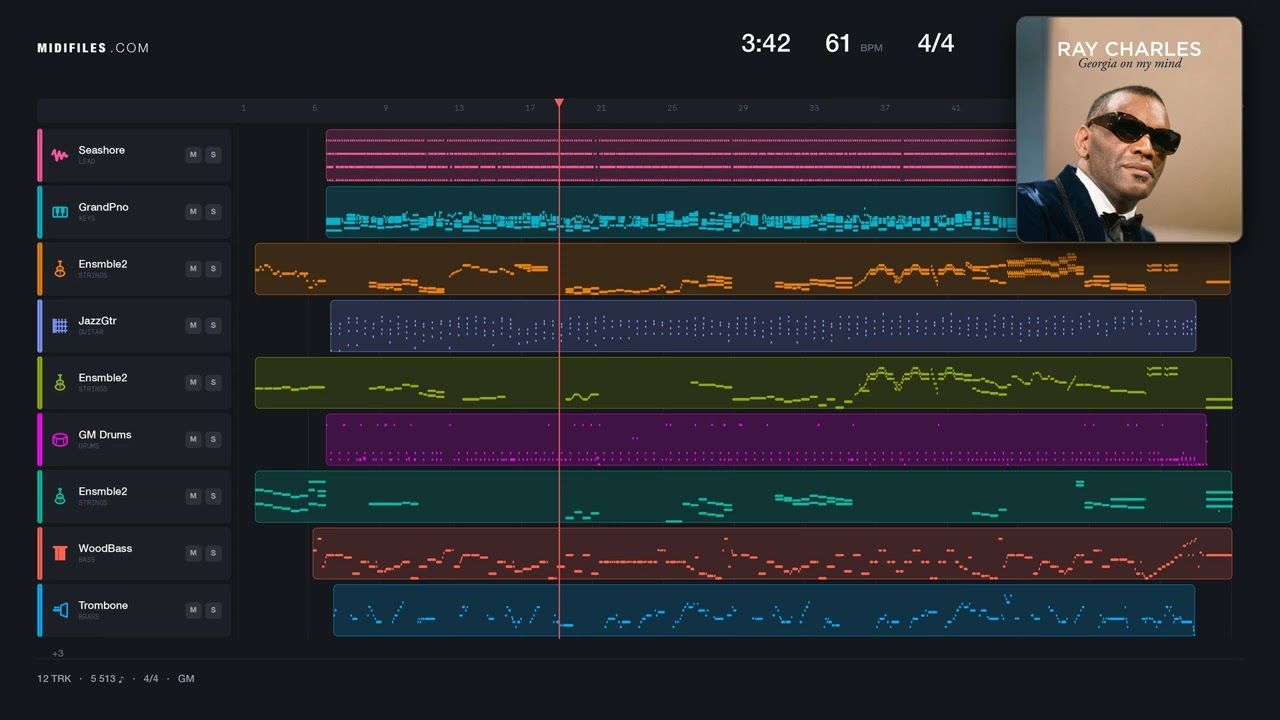Solo the Trombone track

(x=213, y=610)
